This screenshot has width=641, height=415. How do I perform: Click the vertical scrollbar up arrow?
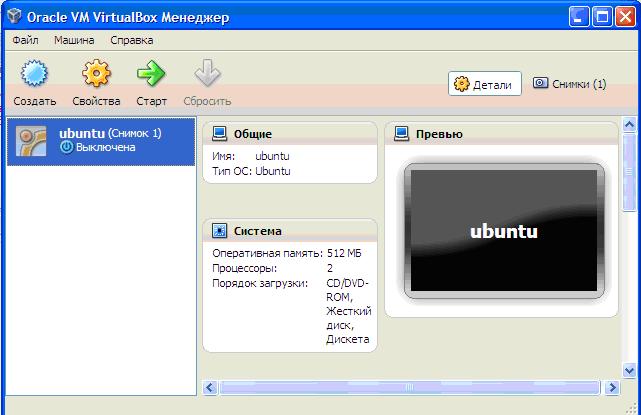pos(629,124)
